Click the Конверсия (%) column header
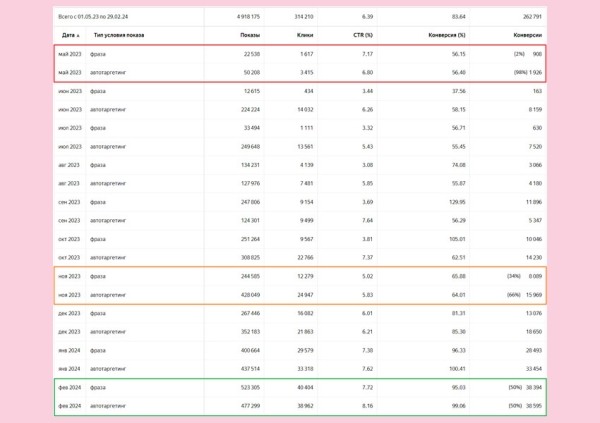The height and width of the screenshot is (423, 600). click(447, 35)
